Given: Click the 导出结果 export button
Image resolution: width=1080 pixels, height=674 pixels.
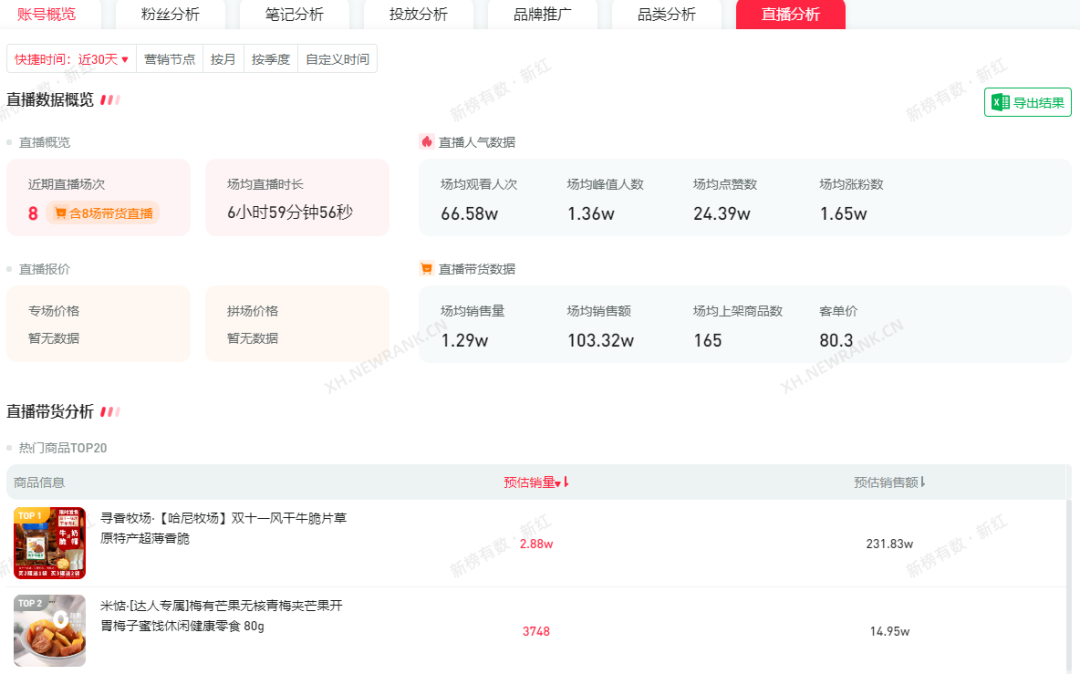Looking at the screenshot, I should click(1027, 102).
